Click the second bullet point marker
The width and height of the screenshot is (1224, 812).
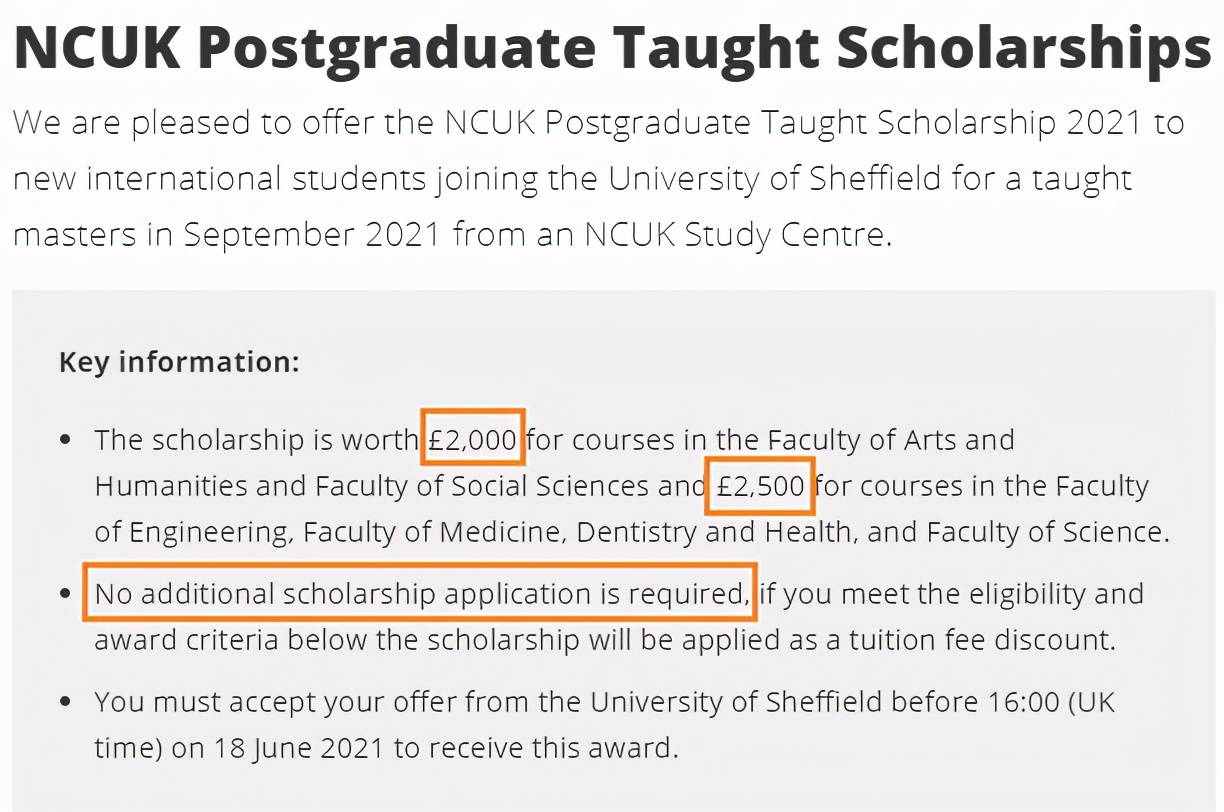pyautogui.click(x=66, y=594)
